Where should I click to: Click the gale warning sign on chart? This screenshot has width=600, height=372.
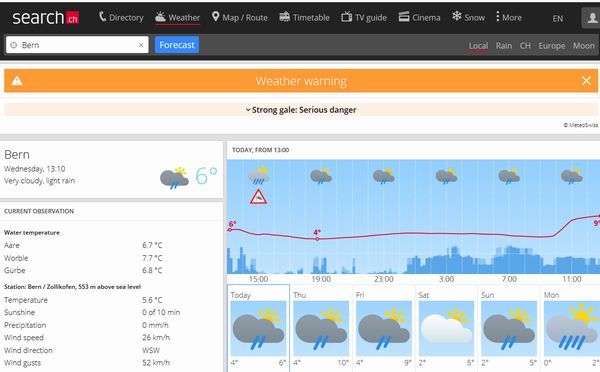tap(258, 197)
